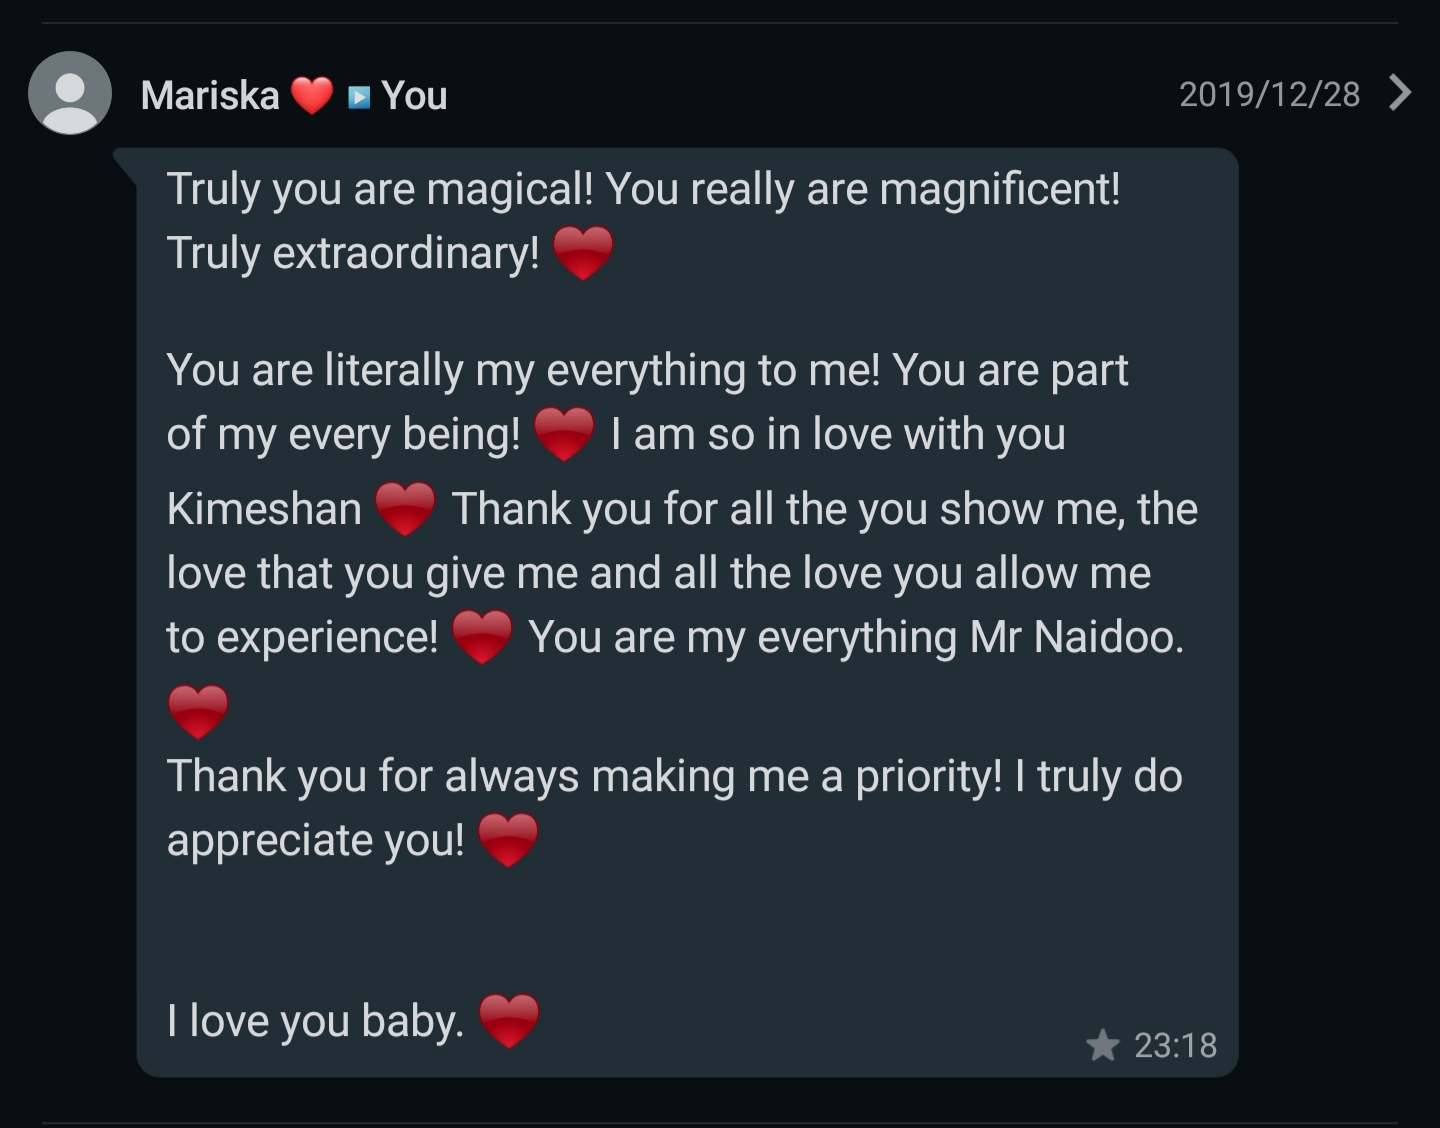Click the heart emoji after "Kimeshan"
This screenshot has width=1440, height=1128.
click(x=405, y=508)
